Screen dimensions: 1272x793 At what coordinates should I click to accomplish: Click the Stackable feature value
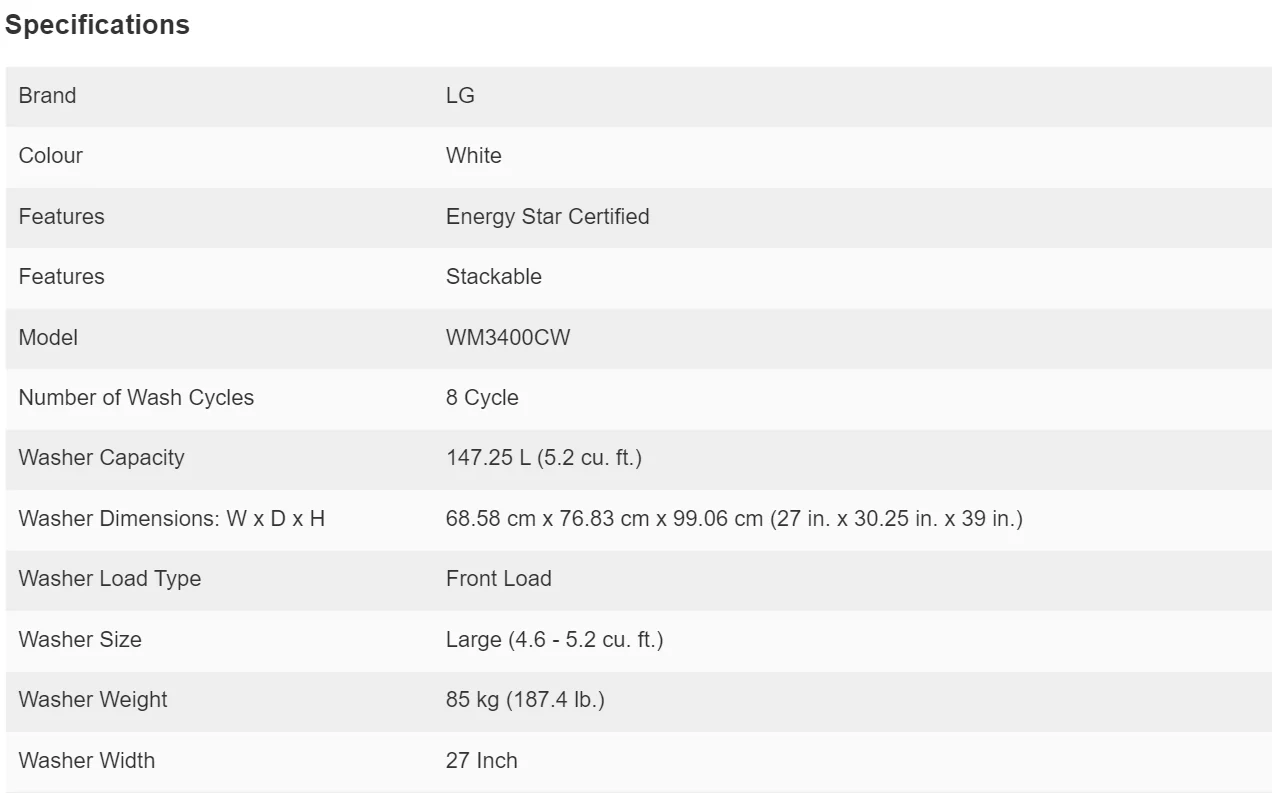(x=494, y=277)
